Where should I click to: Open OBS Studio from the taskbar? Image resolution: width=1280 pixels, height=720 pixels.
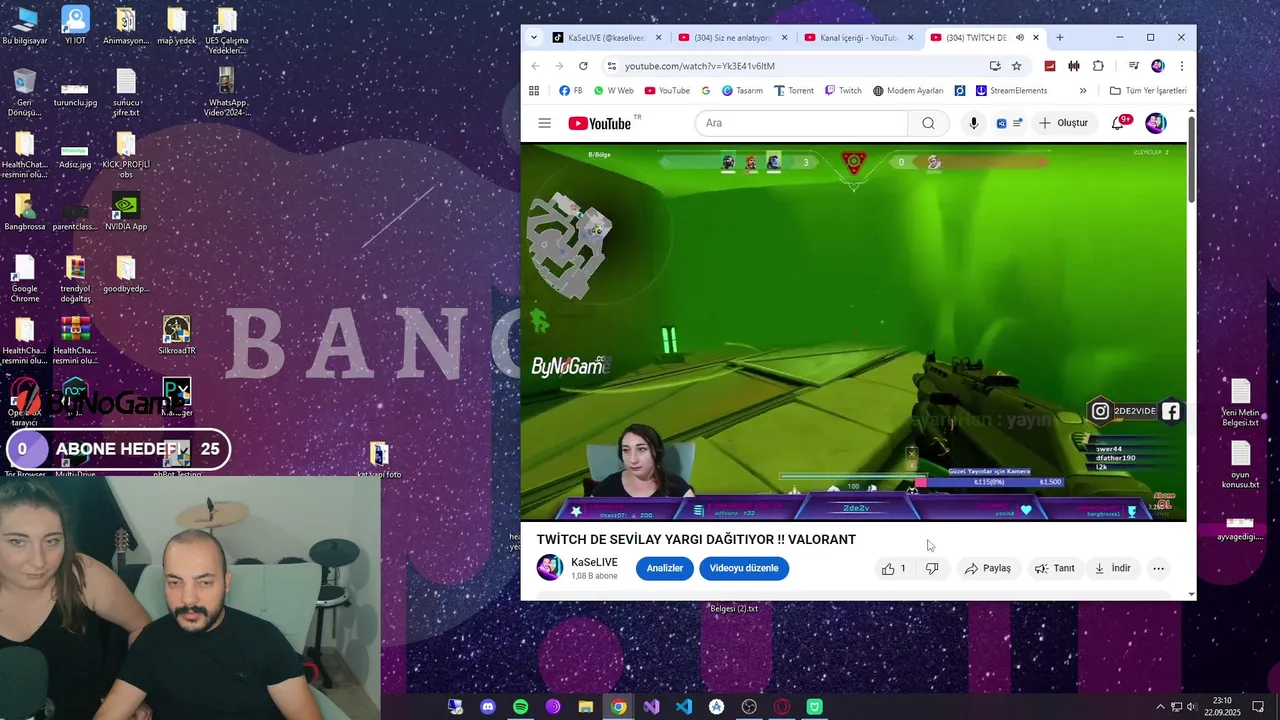749,707
